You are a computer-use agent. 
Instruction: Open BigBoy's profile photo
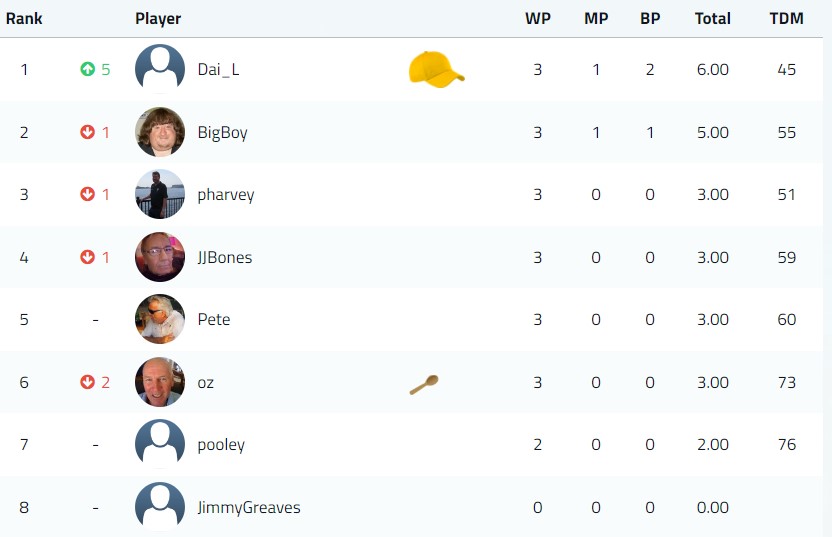click(x=160, y=132)
